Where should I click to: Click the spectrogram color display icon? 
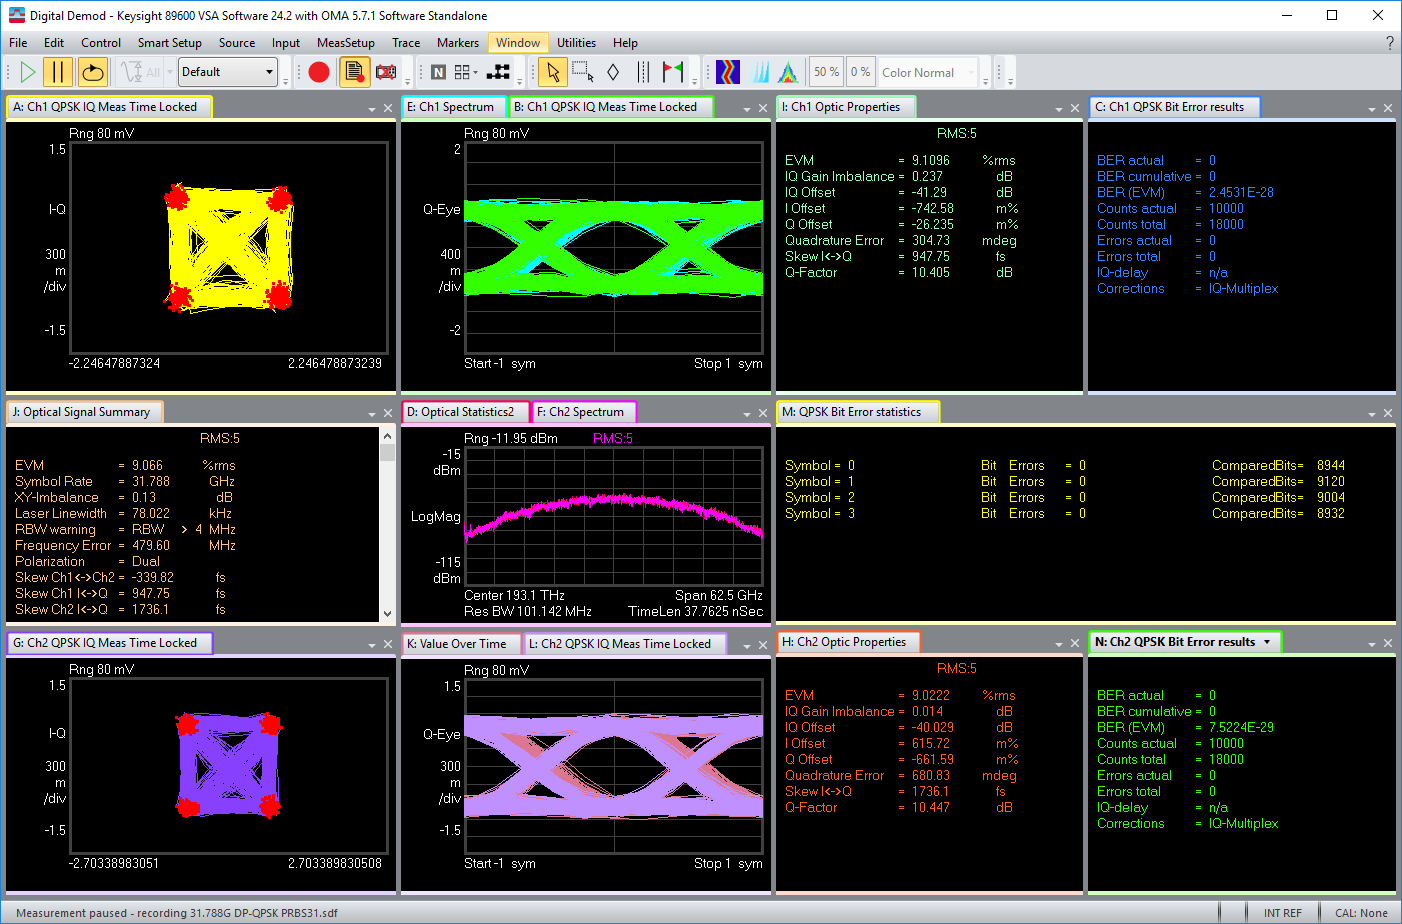pos(728,72)
